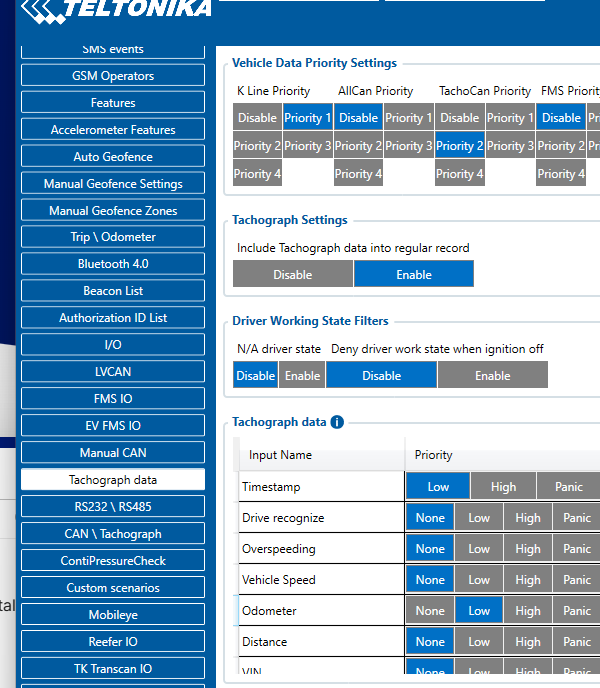Click the Priority column header

pos(503,455)
